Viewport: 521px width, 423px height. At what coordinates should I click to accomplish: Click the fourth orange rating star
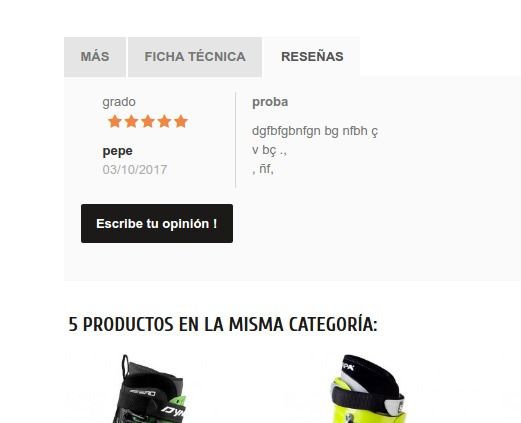(x=164, y=121)
